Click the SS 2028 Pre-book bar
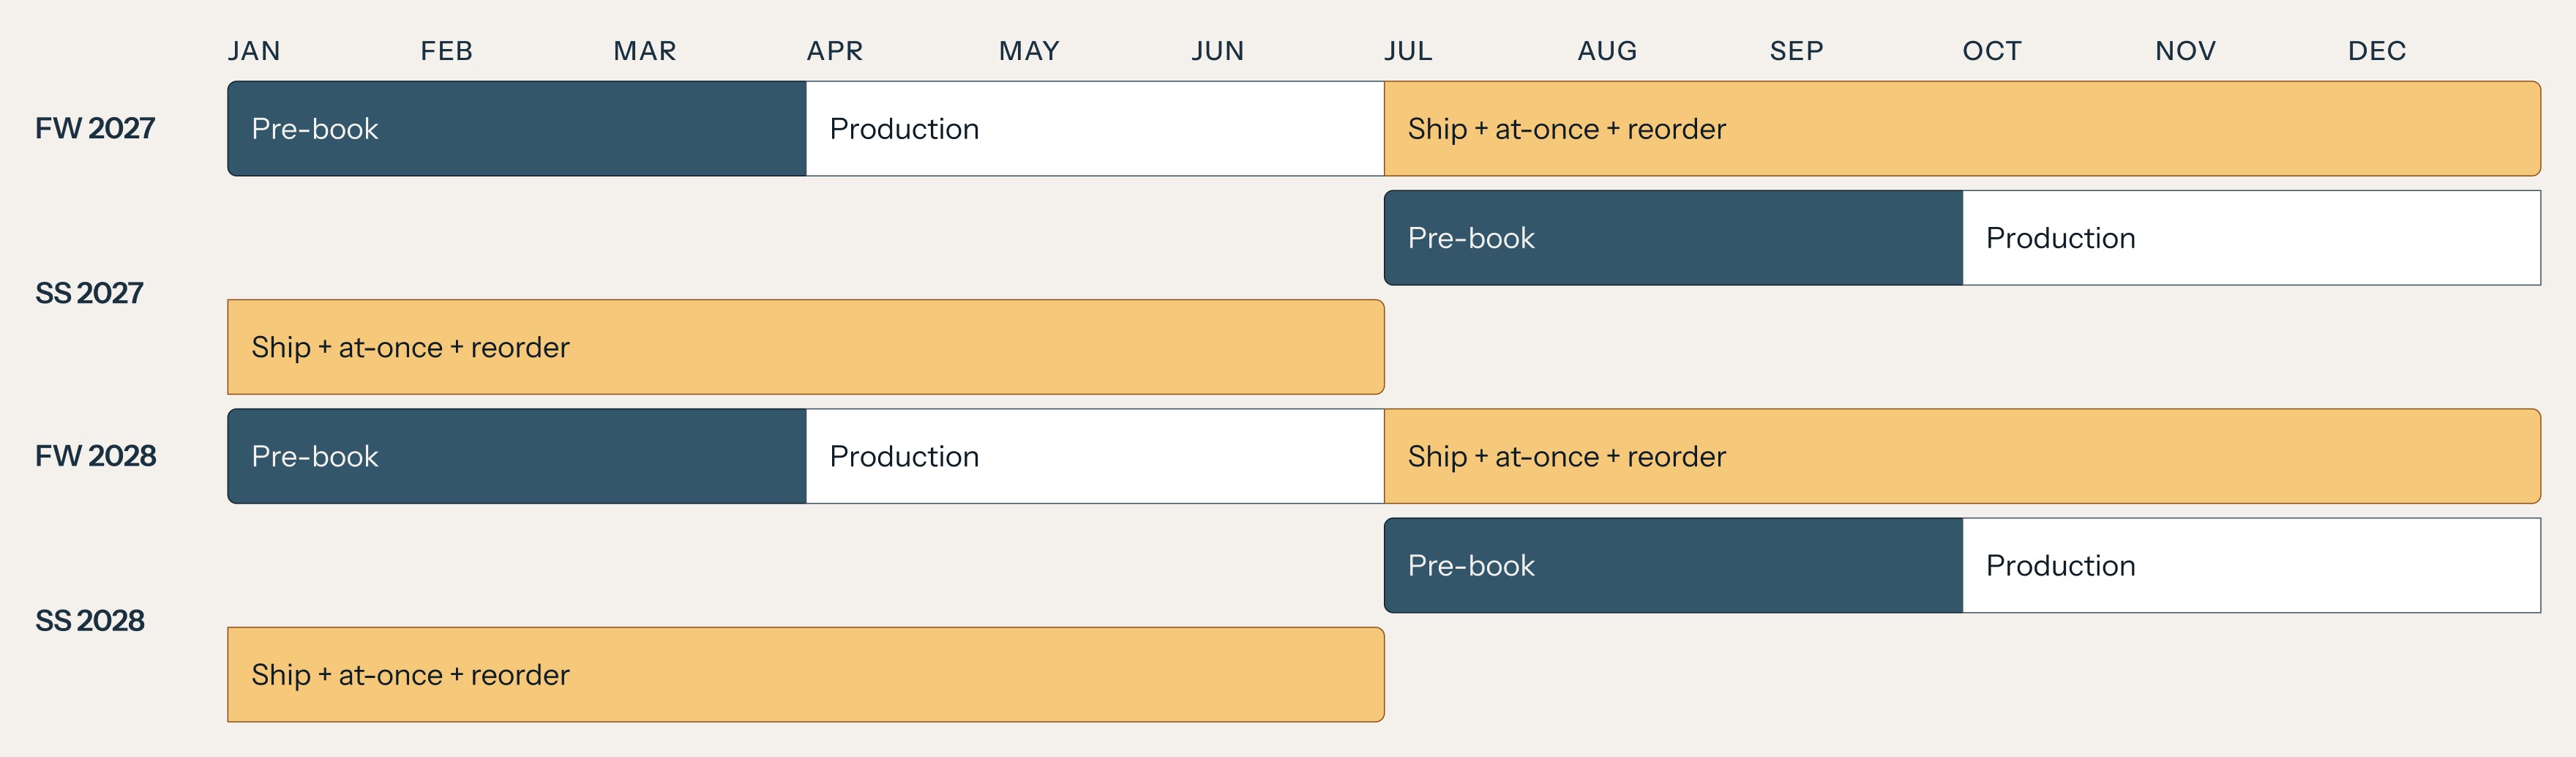This screenshot has width=2576, height=757. 1673,565
